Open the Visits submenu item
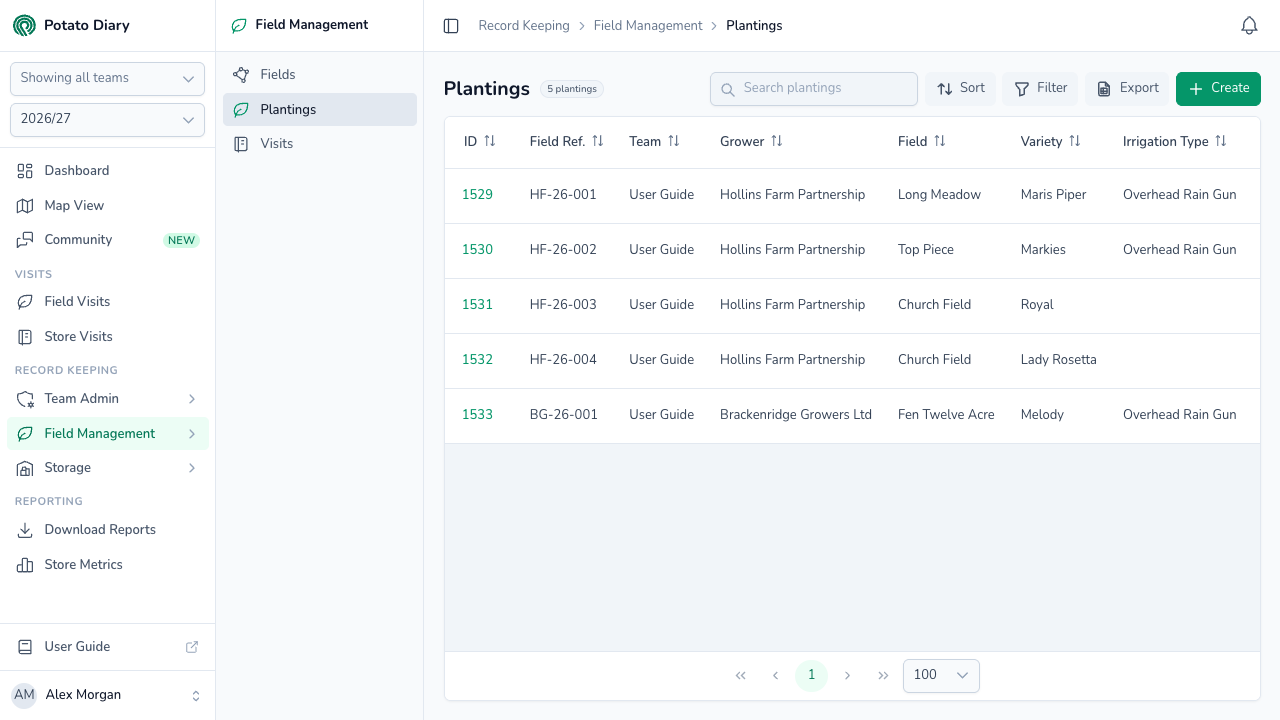Screen dimensions: 1280x720 320,144
